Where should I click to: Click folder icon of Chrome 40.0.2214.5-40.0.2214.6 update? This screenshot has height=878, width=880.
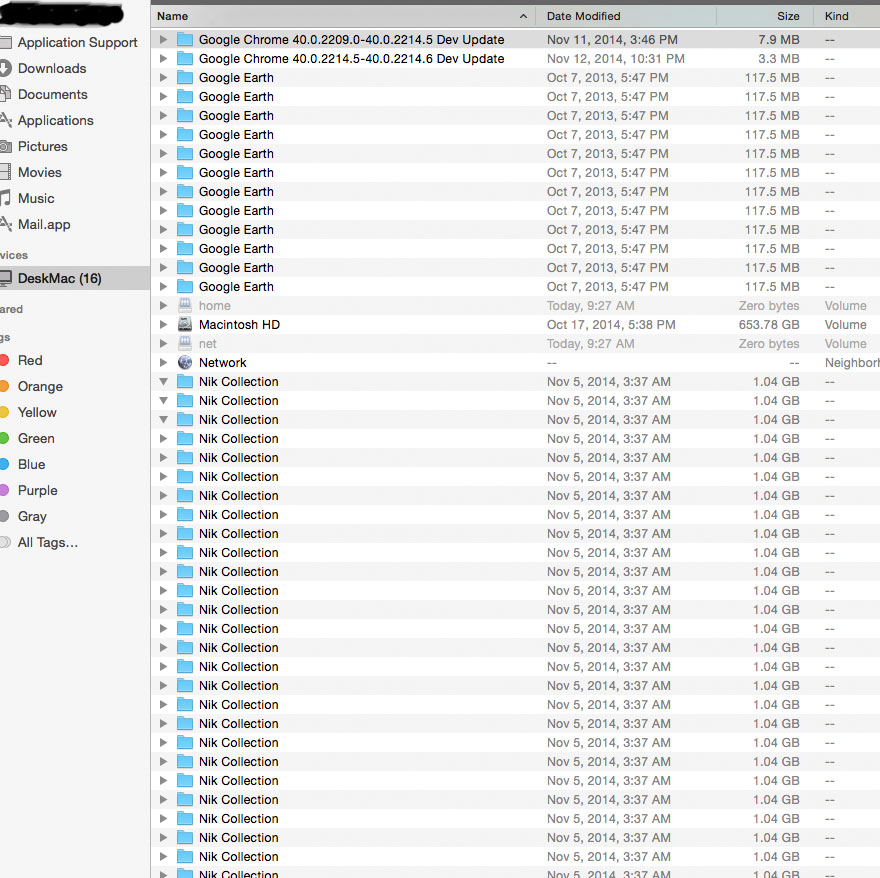pos(185,58)
